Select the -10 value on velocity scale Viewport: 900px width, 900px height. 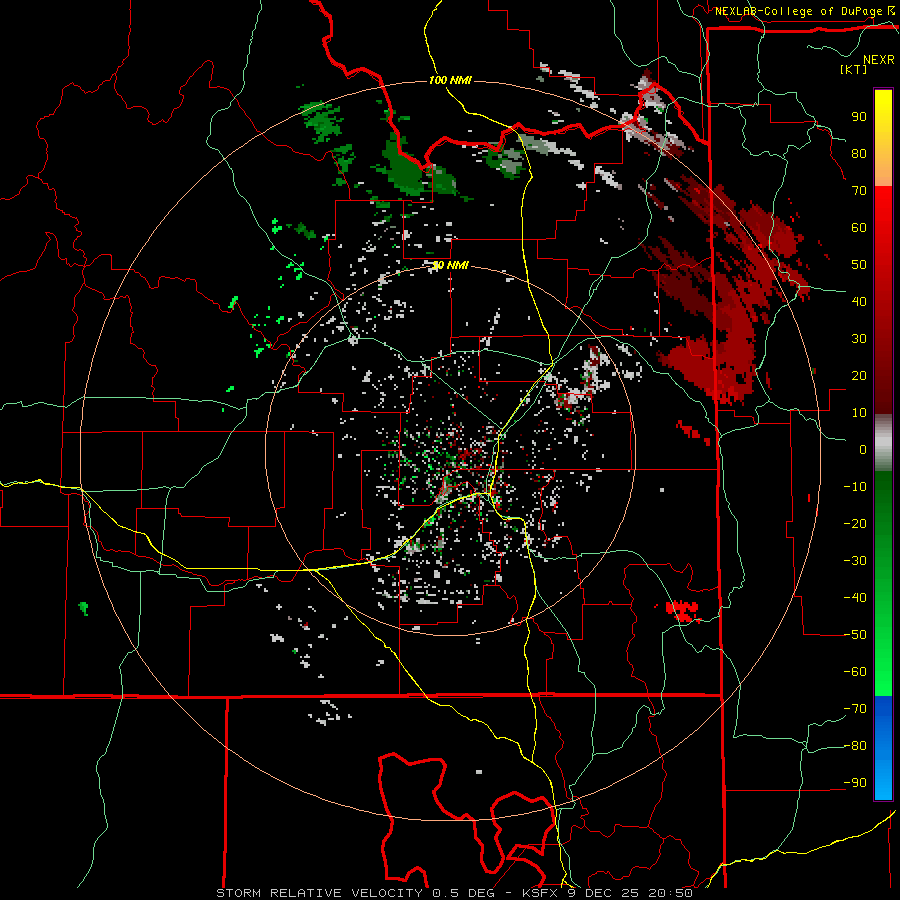click(855, 487)
